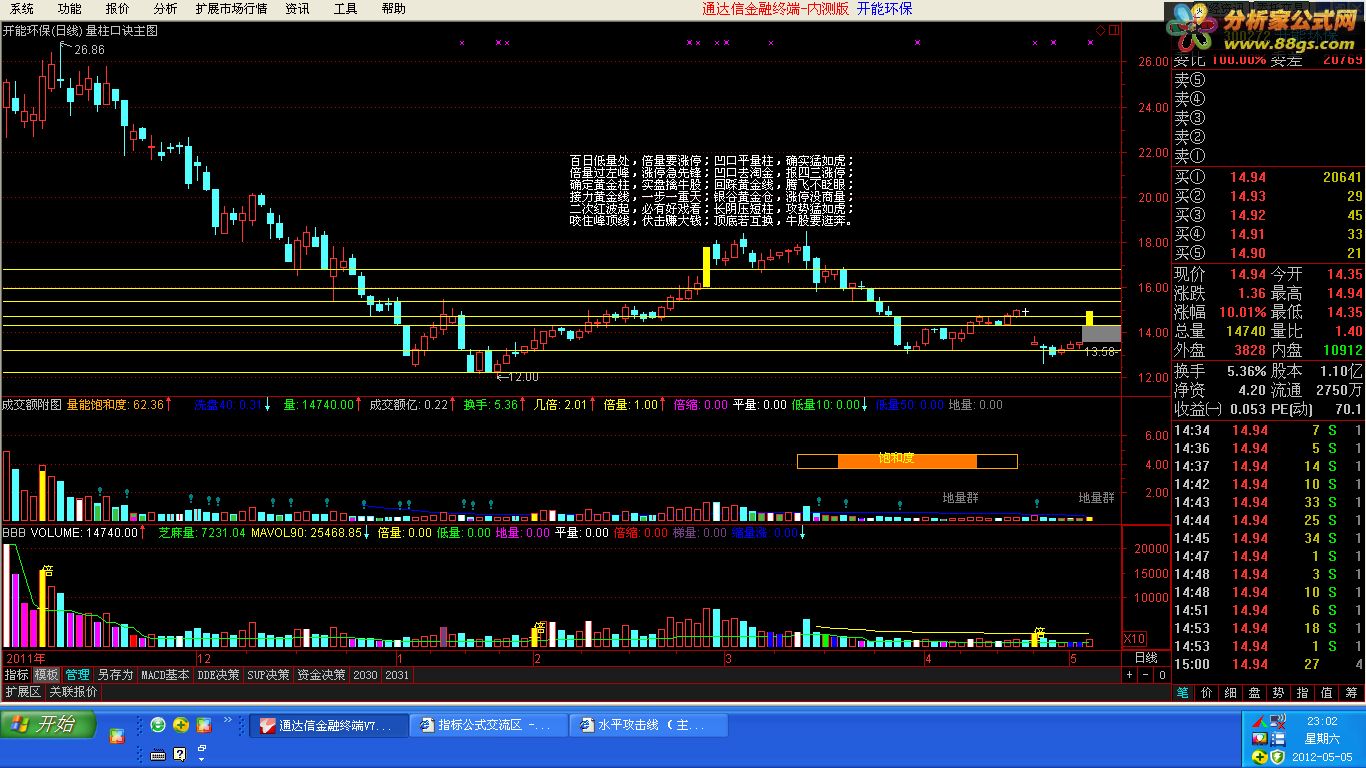Image resolution: width=1366 pixels, height=768 pixels.
Task: Switch to 通达信金融终端V7 taskbar window
Action: click(329, 725)
